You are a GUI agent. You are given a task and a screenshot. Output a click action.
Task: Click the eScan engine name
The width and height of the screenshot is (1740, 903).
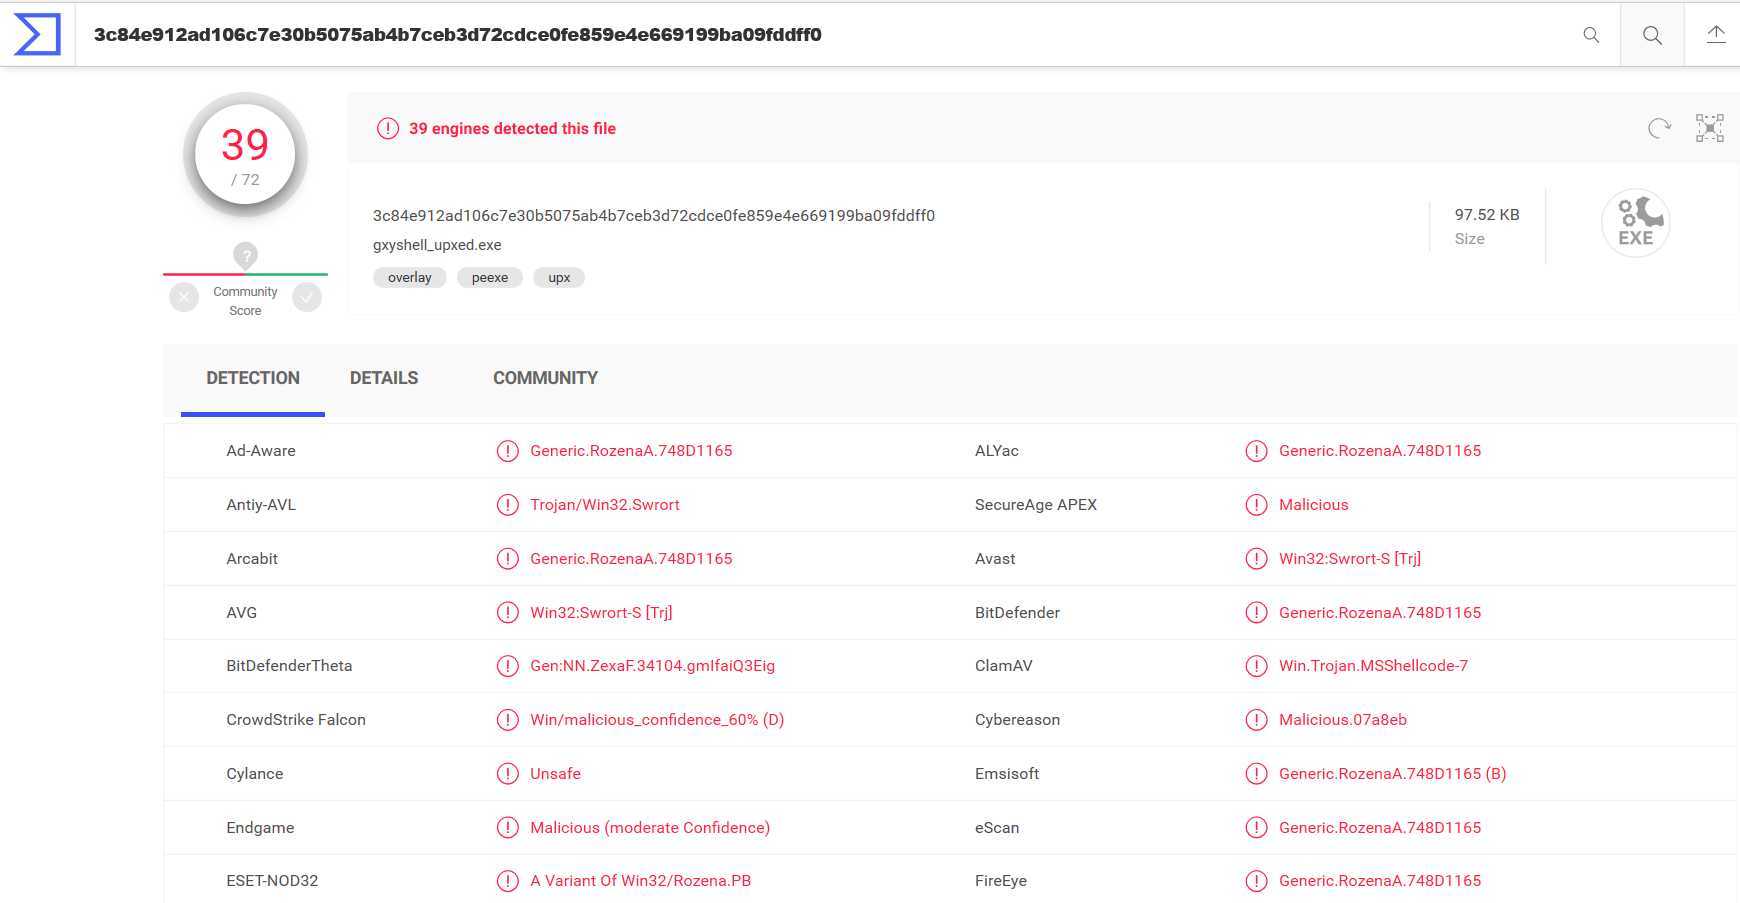coord(997,828)
